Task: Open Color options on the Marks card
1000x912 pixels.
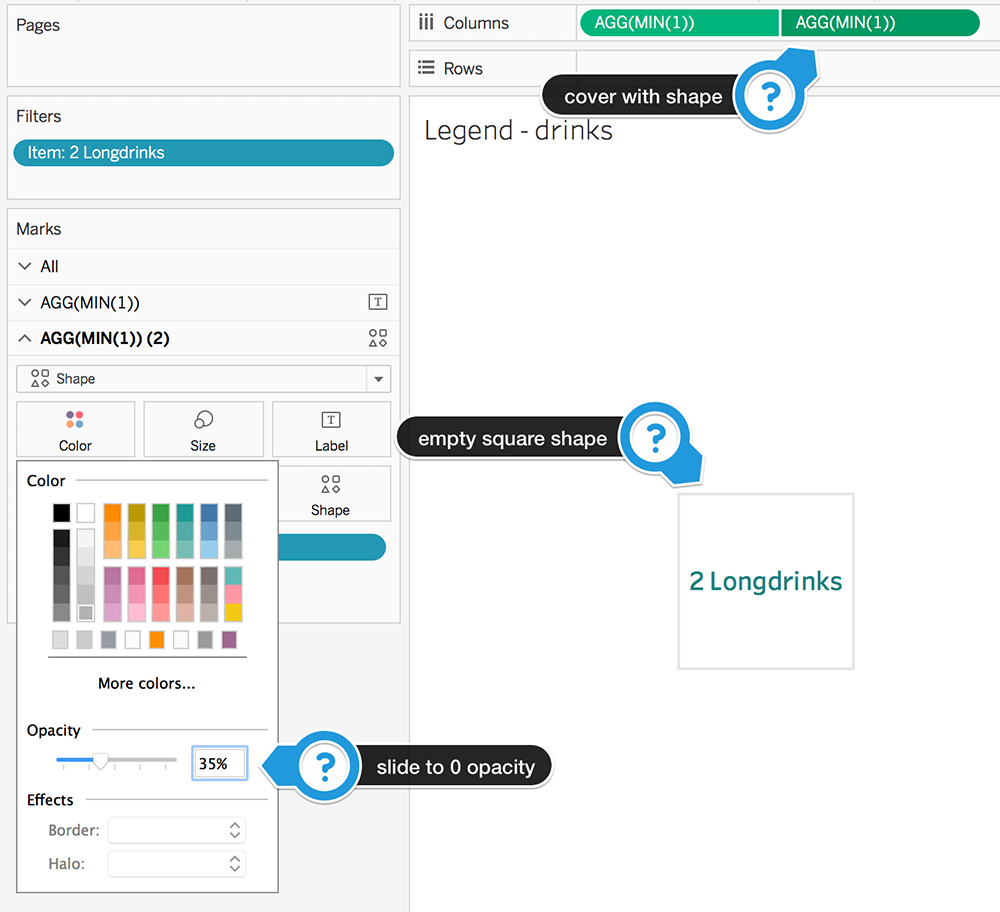Action: click(x=75, y=429)
